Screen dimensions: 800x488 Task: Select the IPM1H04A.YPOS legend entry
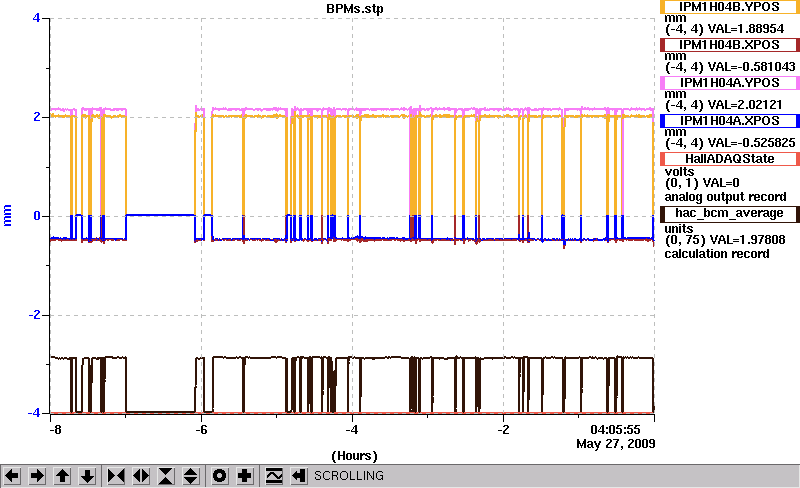point(730,83)
